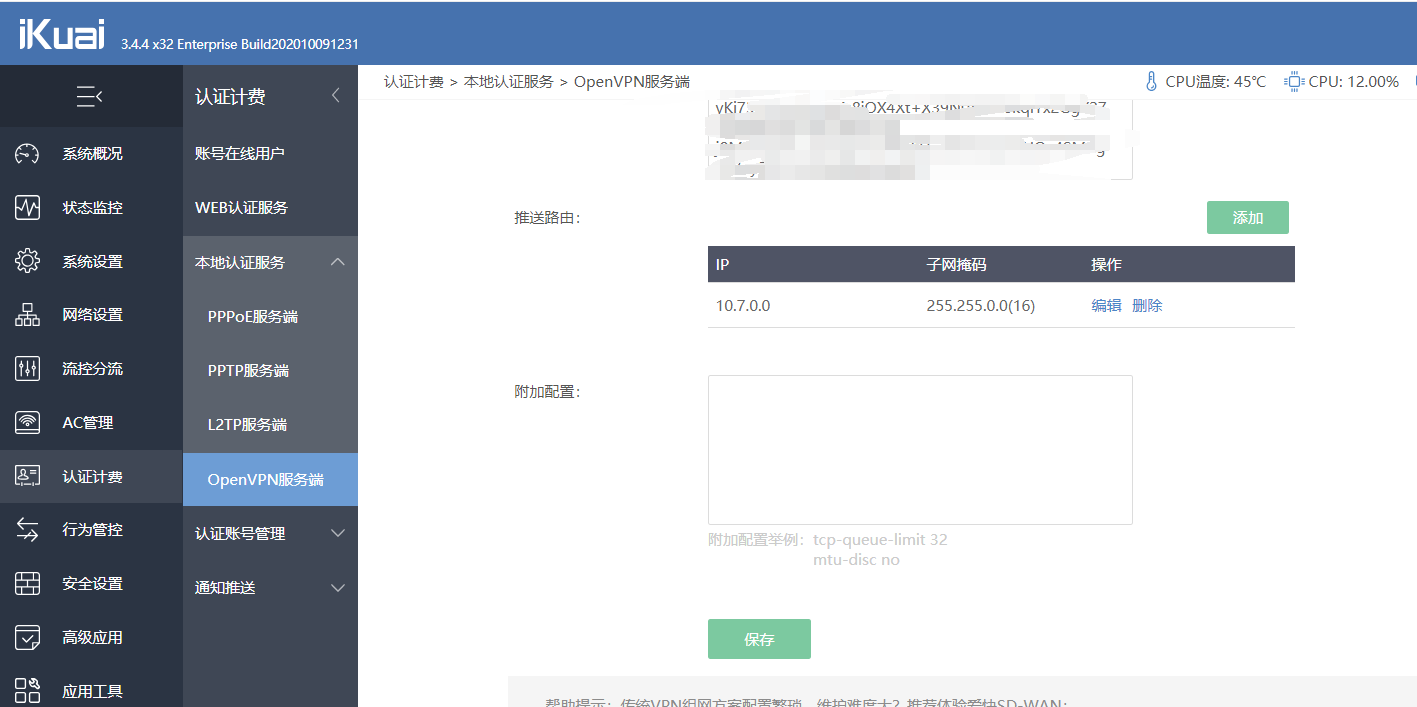This screenshot has height=707, width=1417.
Task: Open 状态监控 menu item
Action: 91,208
